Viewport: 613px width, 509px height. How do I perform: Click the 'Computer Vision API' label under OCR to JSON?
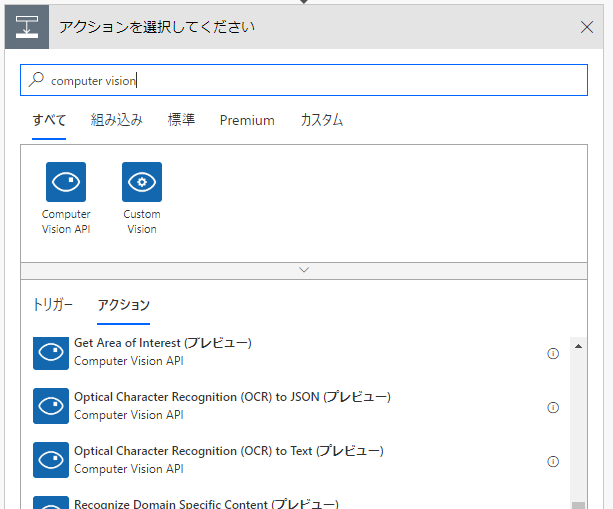[129, 415]
